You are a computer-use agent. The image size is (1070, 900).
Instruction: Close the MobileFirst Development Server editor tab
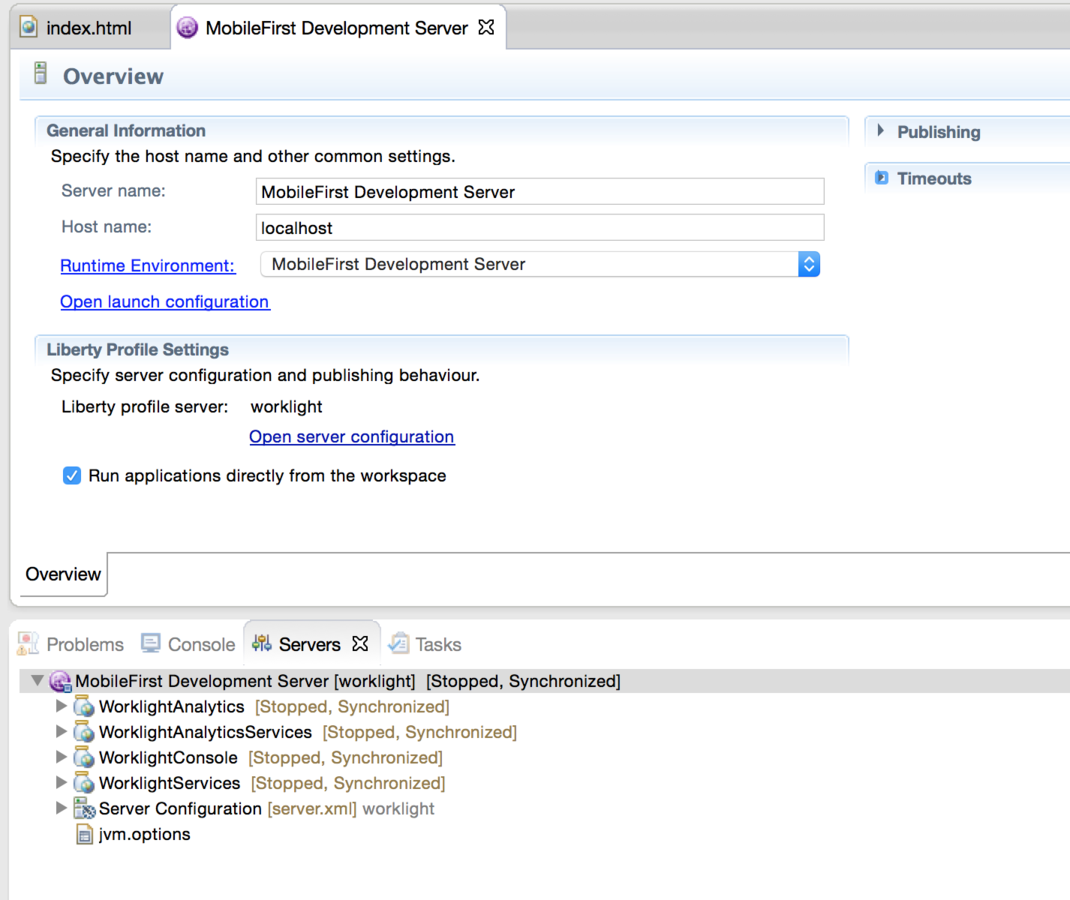486,27
